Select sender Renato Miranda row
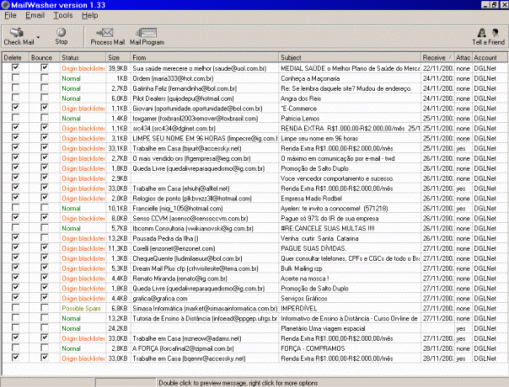Image resolution: width=509 pixels, height=387 pixels. [x=180, y=278]
